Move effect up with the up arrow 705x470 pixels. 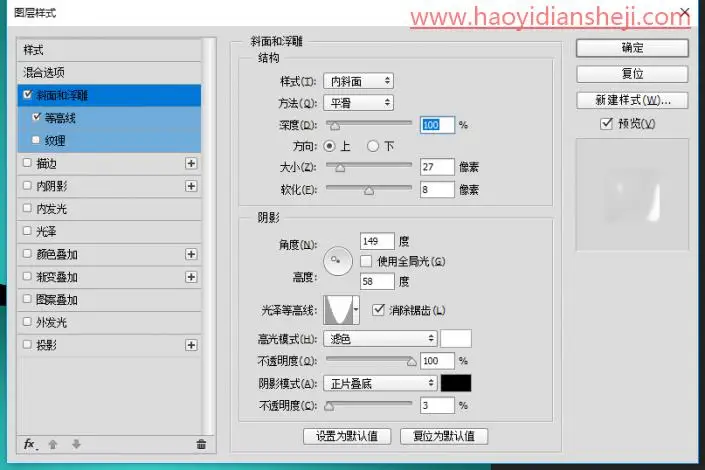pyautogui.click(x=53, y=444)
